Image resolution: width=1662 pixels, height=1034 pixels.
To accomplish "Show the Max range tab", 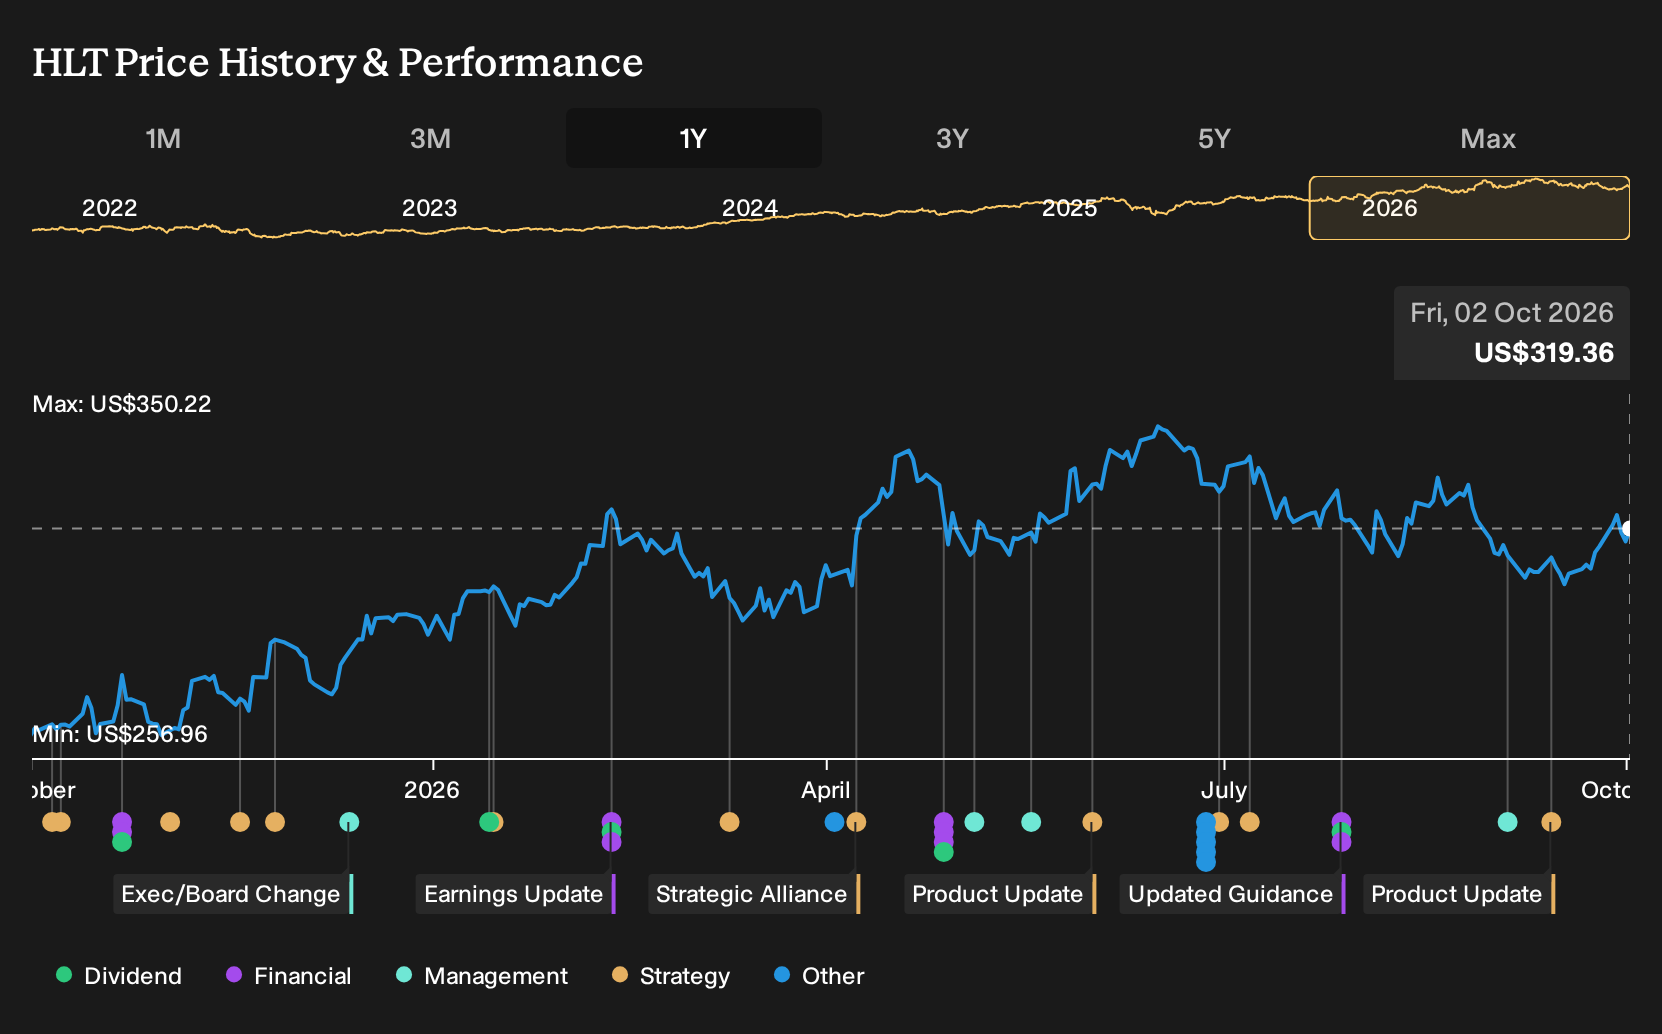I will click(1488, 139).
